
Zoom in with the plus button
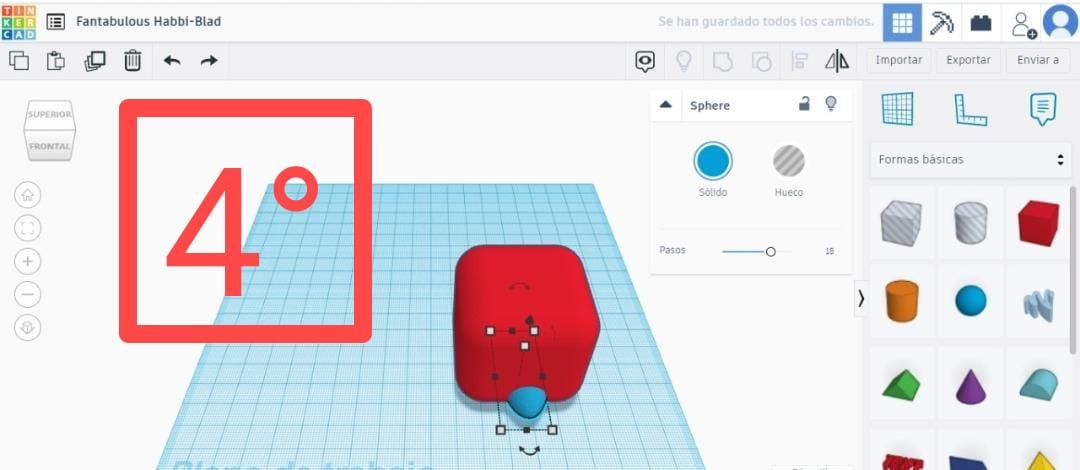point(28,261)
